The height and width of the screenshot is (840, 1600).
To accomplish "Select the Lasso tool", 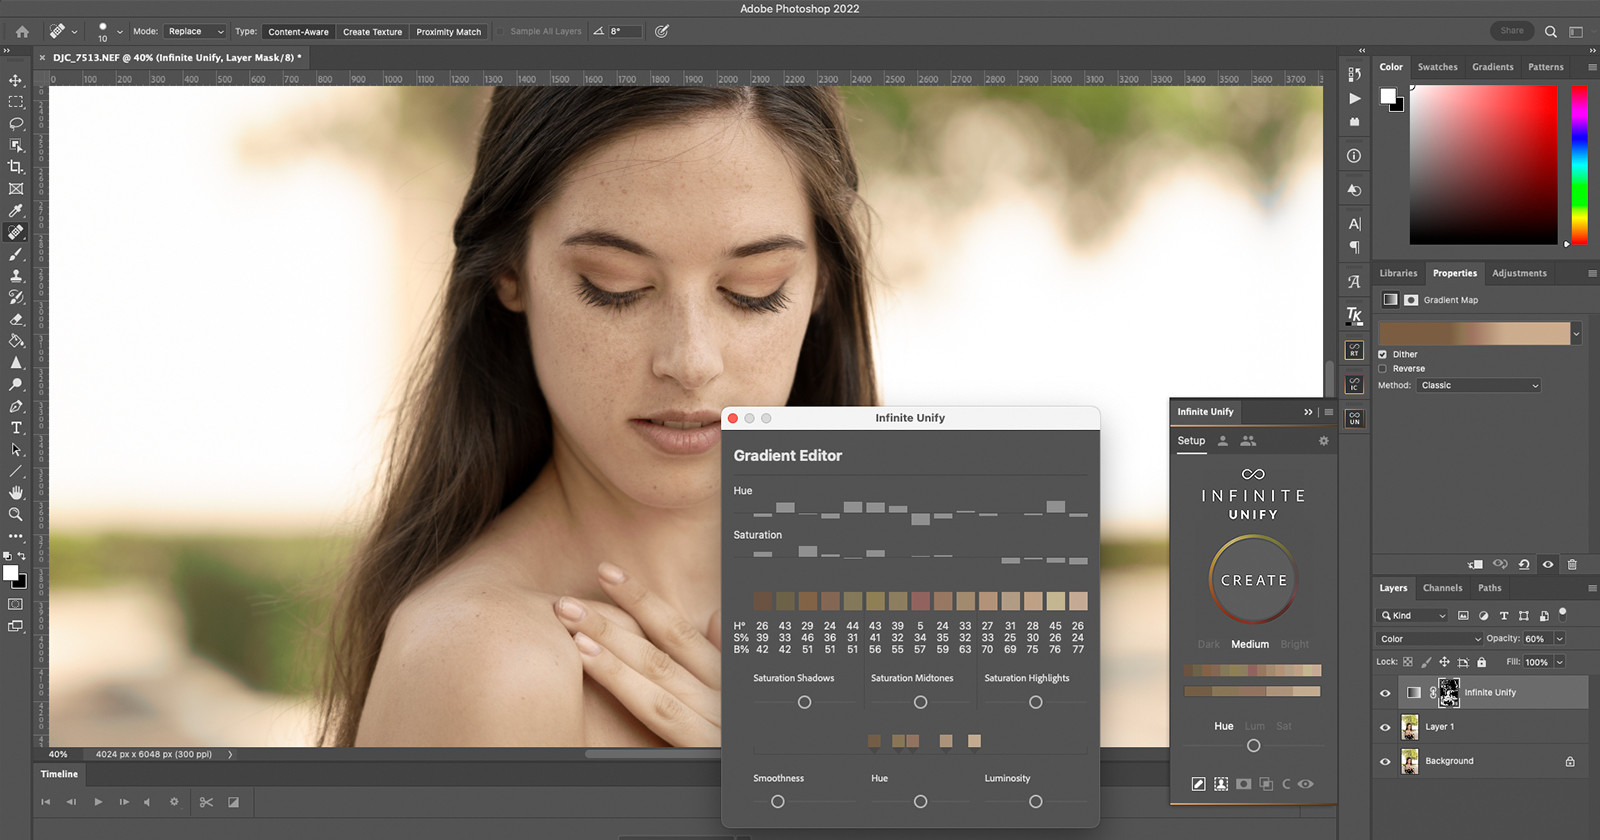I will pos(16,124).
